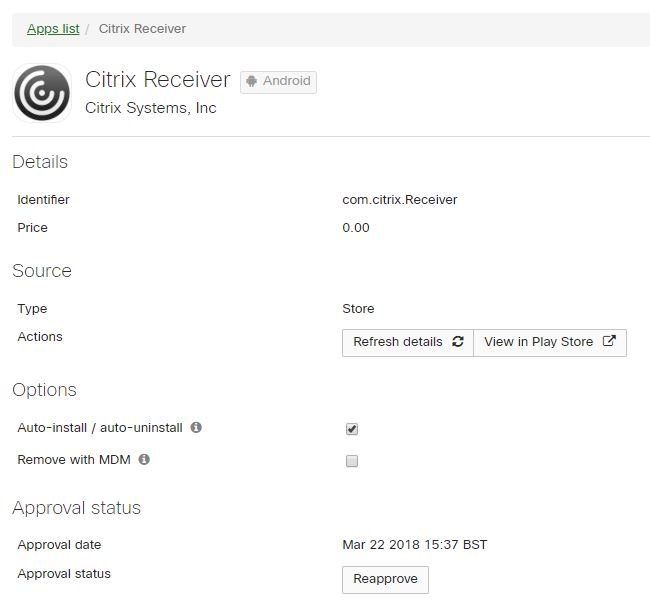Click the Android robot icon in the badge

[252, 81]
